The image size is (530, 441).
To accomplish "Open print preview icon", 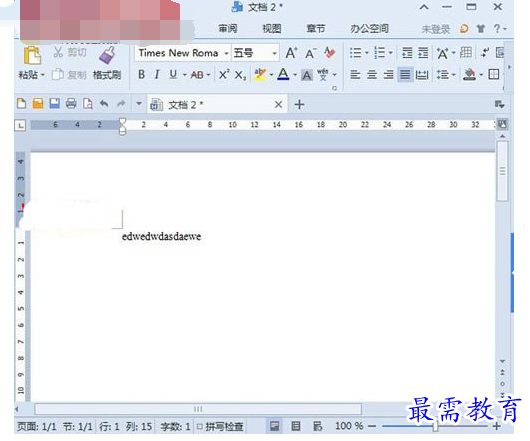I will pyautogui.click(x=88, y=103).
